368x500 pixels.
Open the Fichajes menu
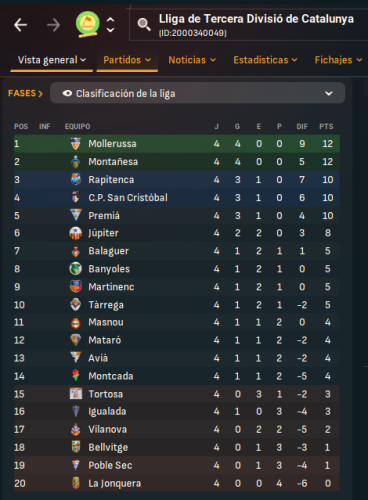tap(338, 60)
